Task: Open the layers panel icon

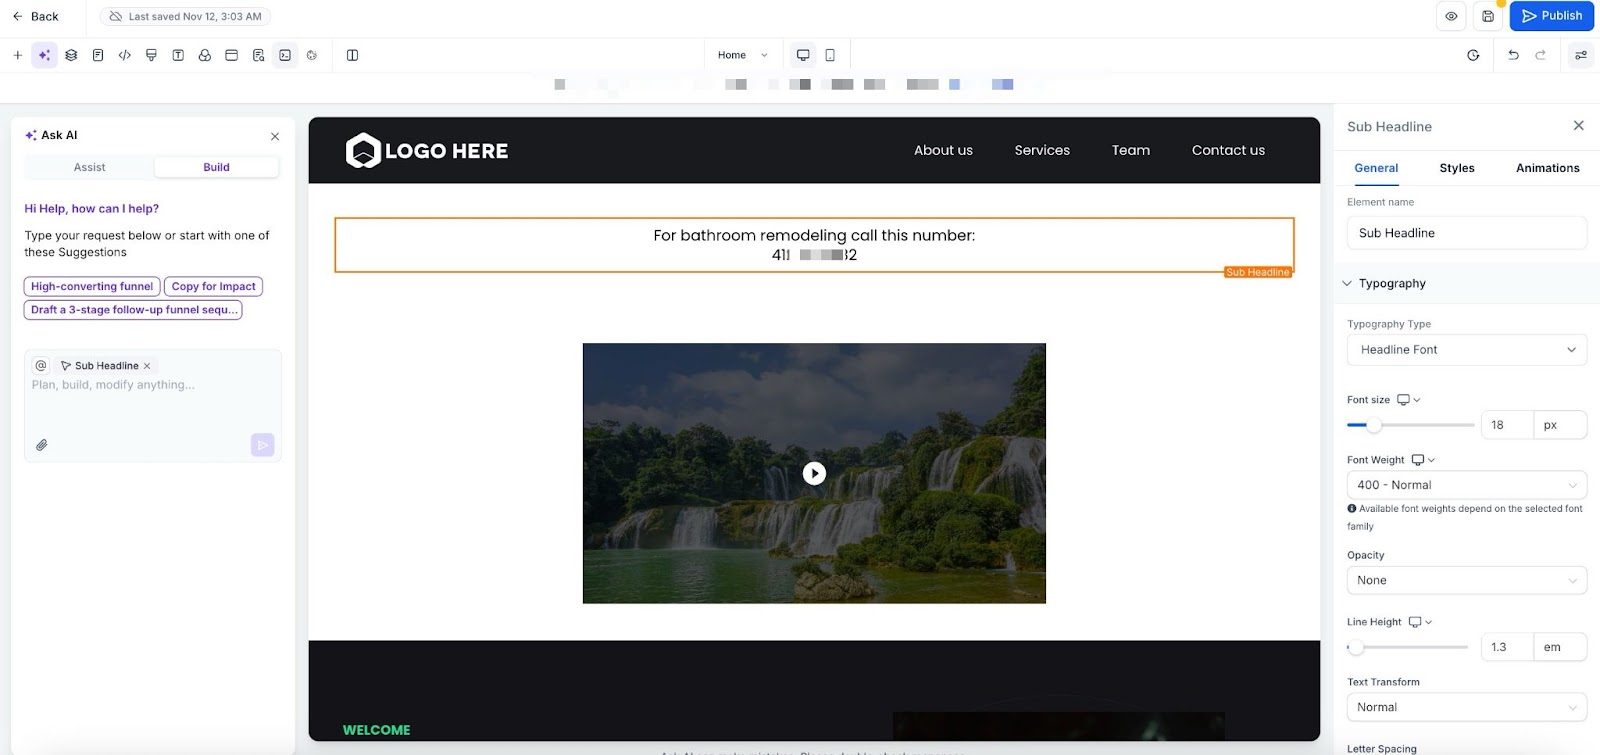Action: point(71,55)
